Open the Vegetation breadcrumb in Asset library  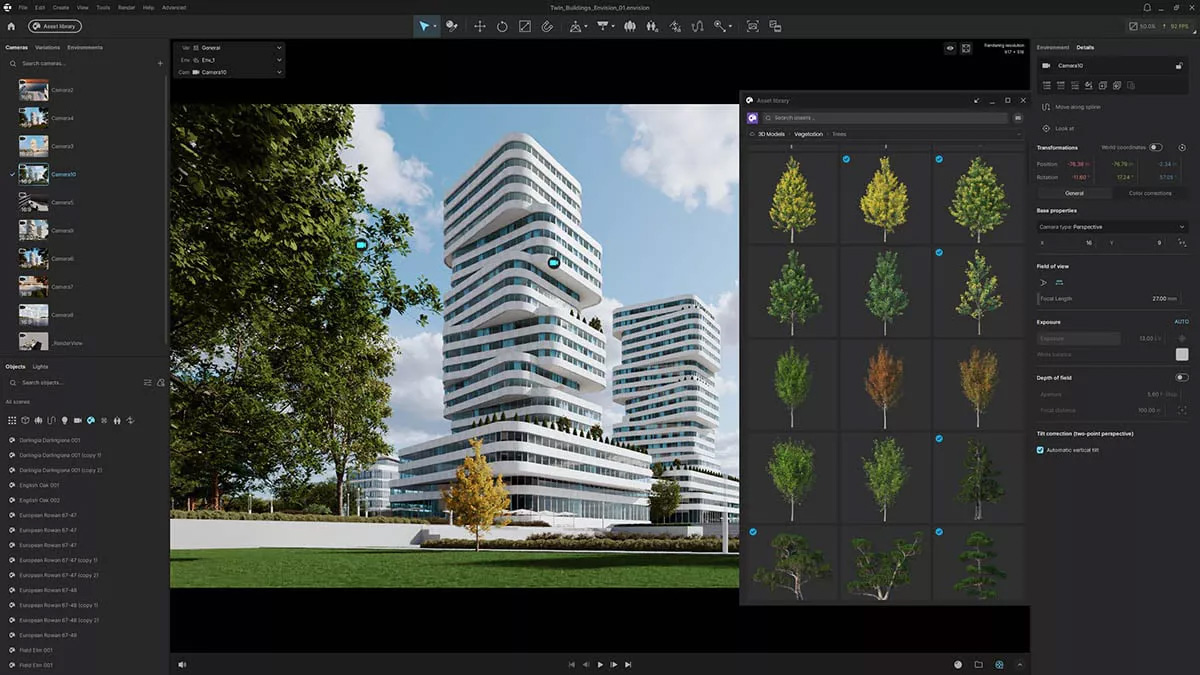[809, 133]
